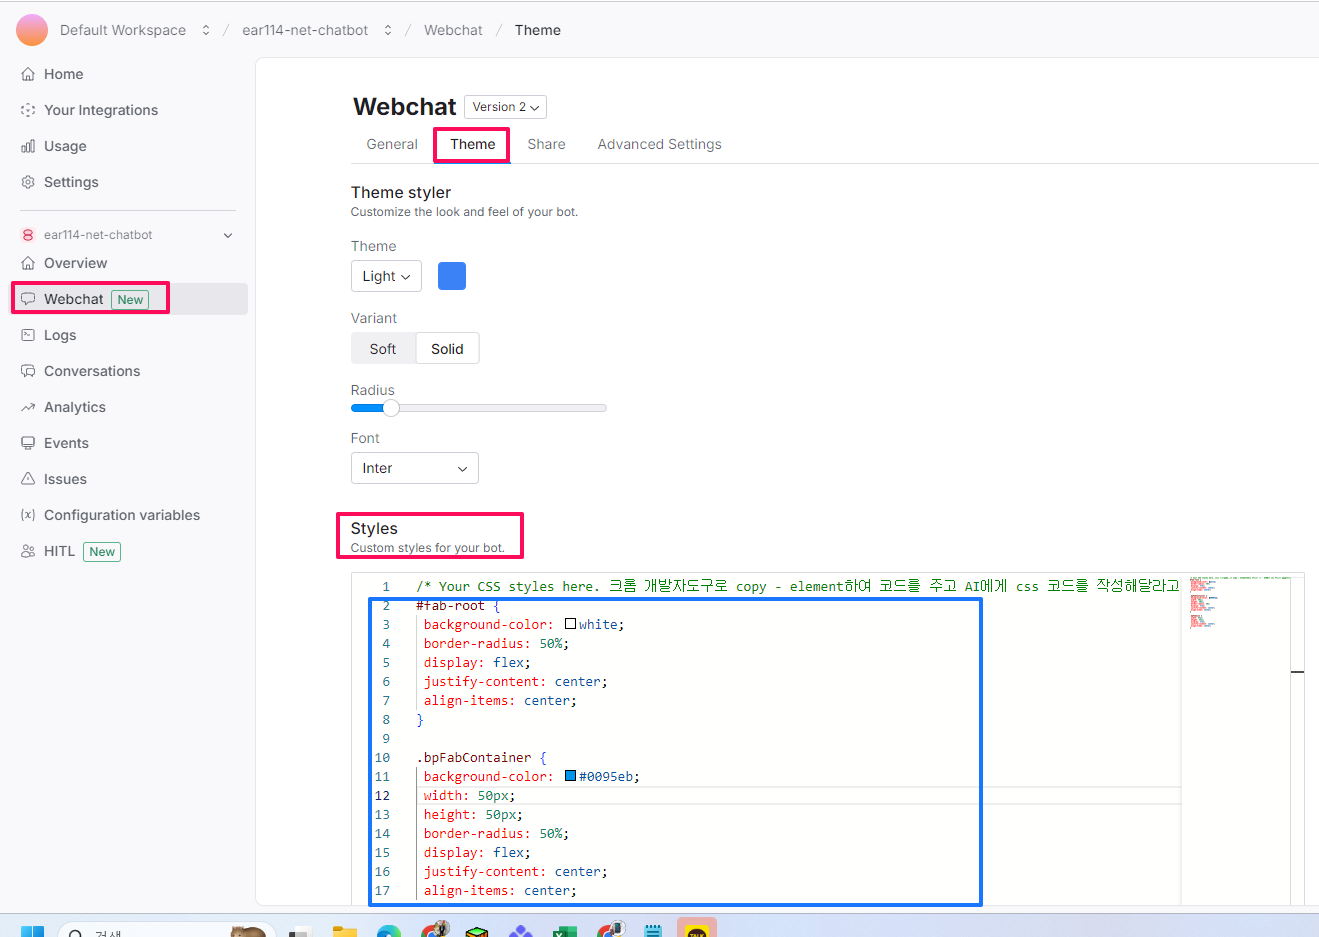Expand the Inter font selector

click(414, 468)
